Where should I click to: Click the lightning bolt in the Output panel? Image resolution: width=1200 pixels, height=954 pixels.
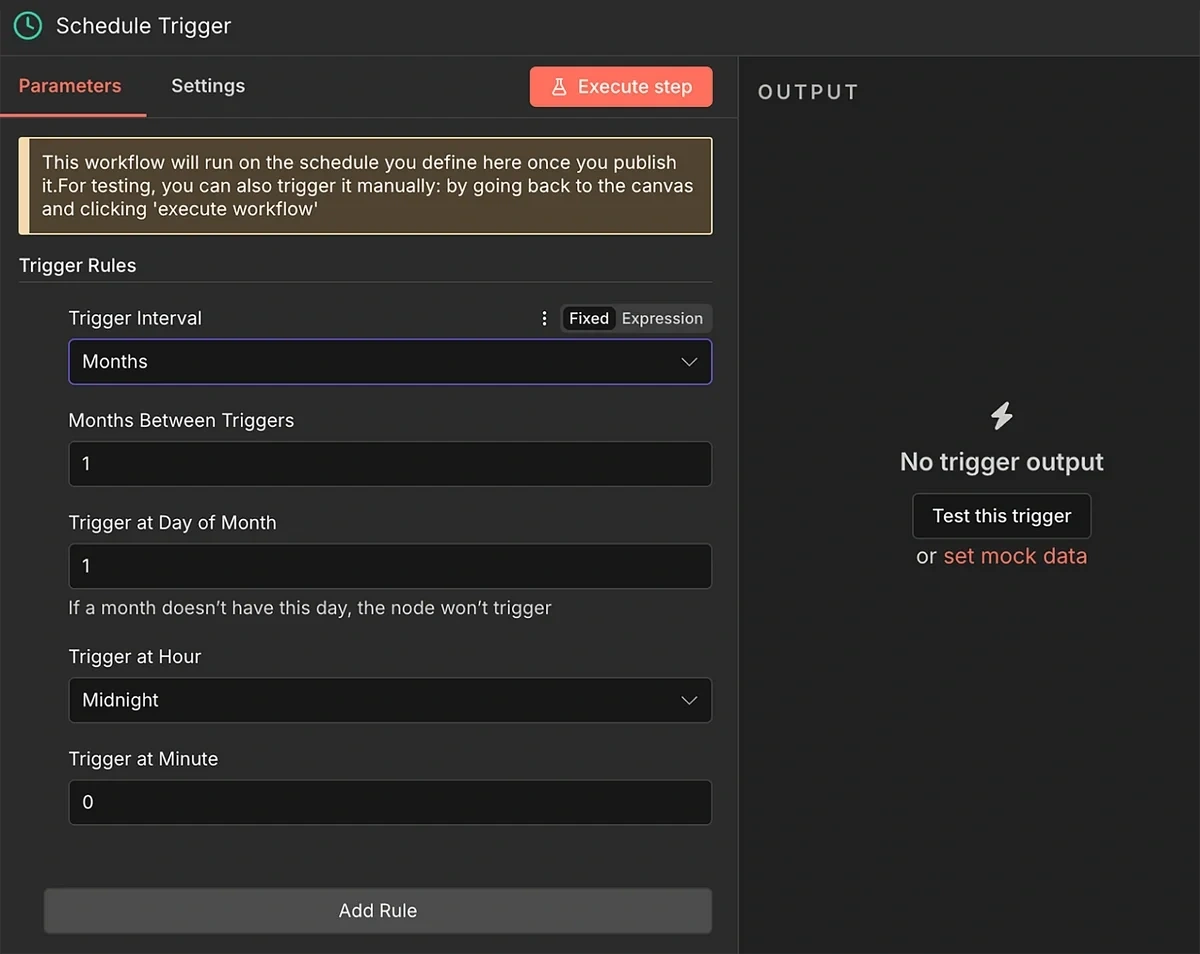coord(1002,415)
